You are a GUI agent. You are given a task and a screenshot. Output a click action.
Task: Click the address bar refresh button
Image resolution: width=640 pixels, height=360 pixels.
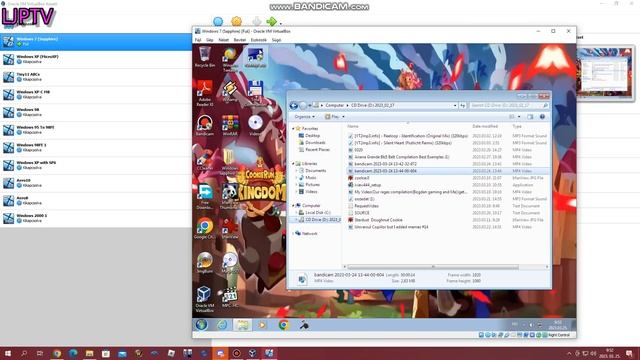click(462, 105)
